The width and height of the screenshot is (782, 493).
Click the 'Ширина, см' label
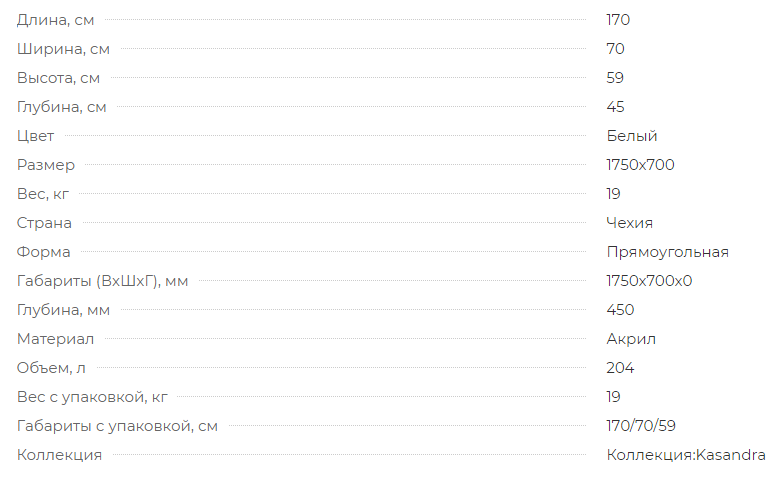63,49
